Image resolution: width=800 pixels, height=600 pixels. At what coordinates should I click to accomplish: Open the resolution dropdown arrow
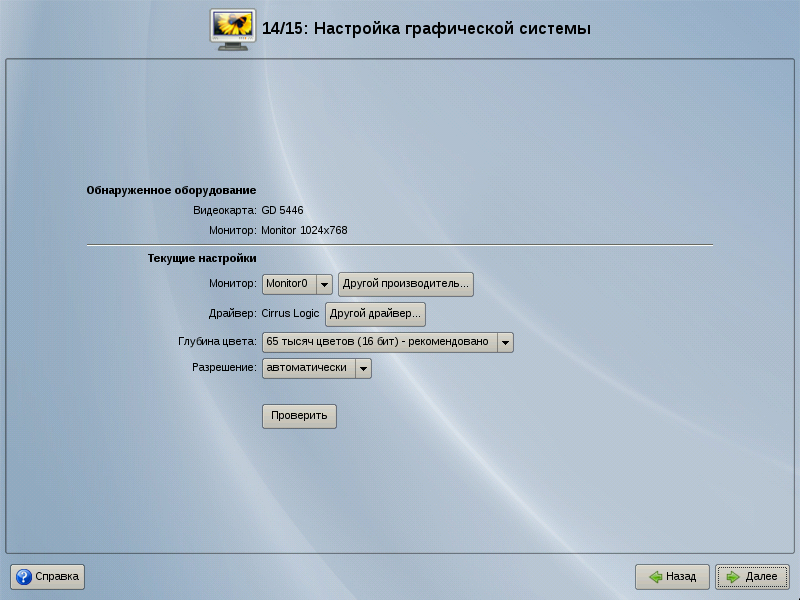point(363,369)
